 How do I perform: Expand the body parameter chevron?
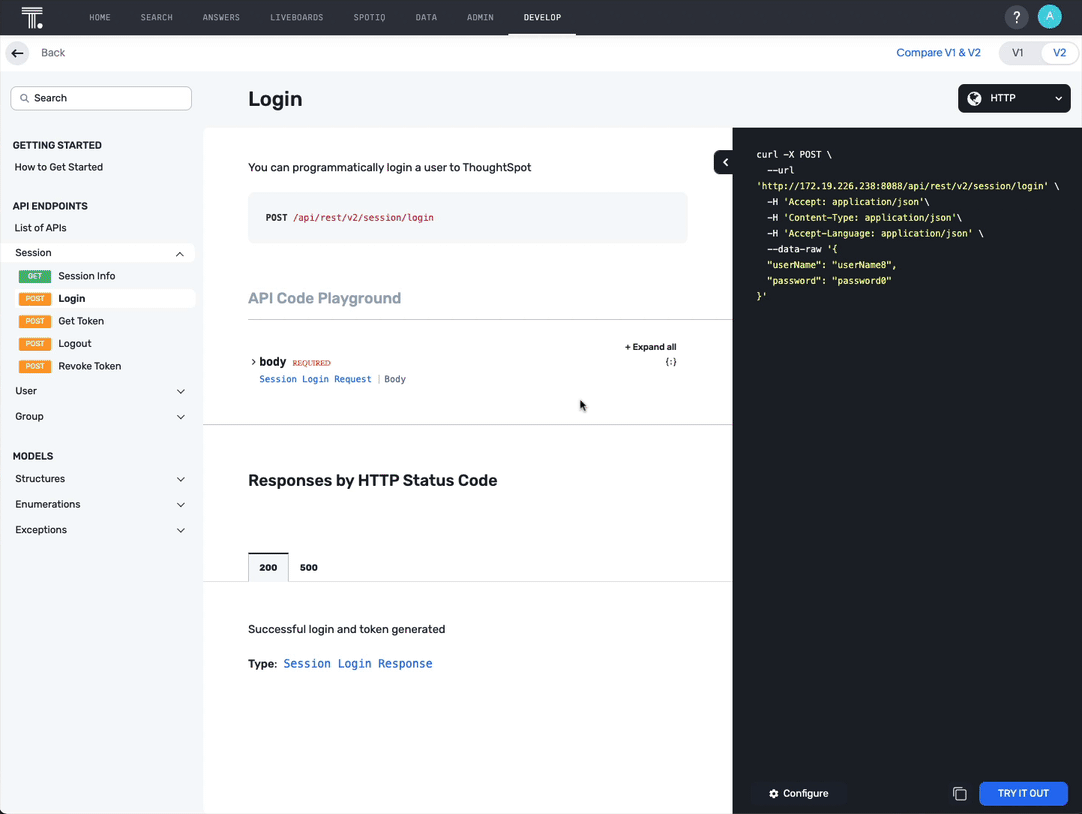coord(253,362)
